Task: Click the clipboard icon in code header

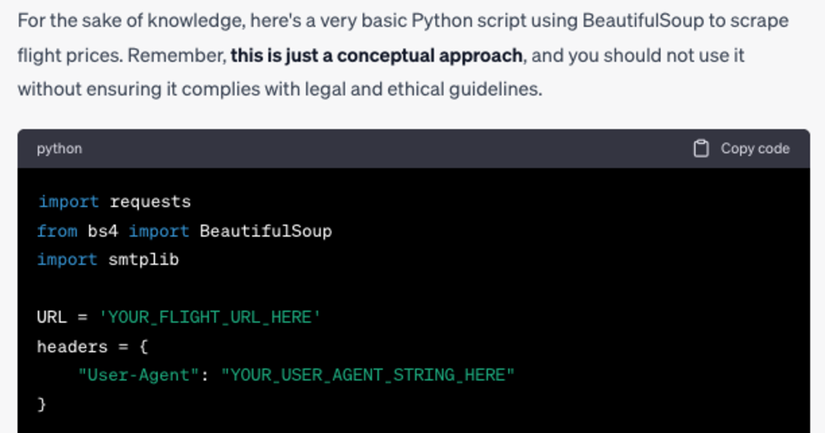Action: point(701,148)
